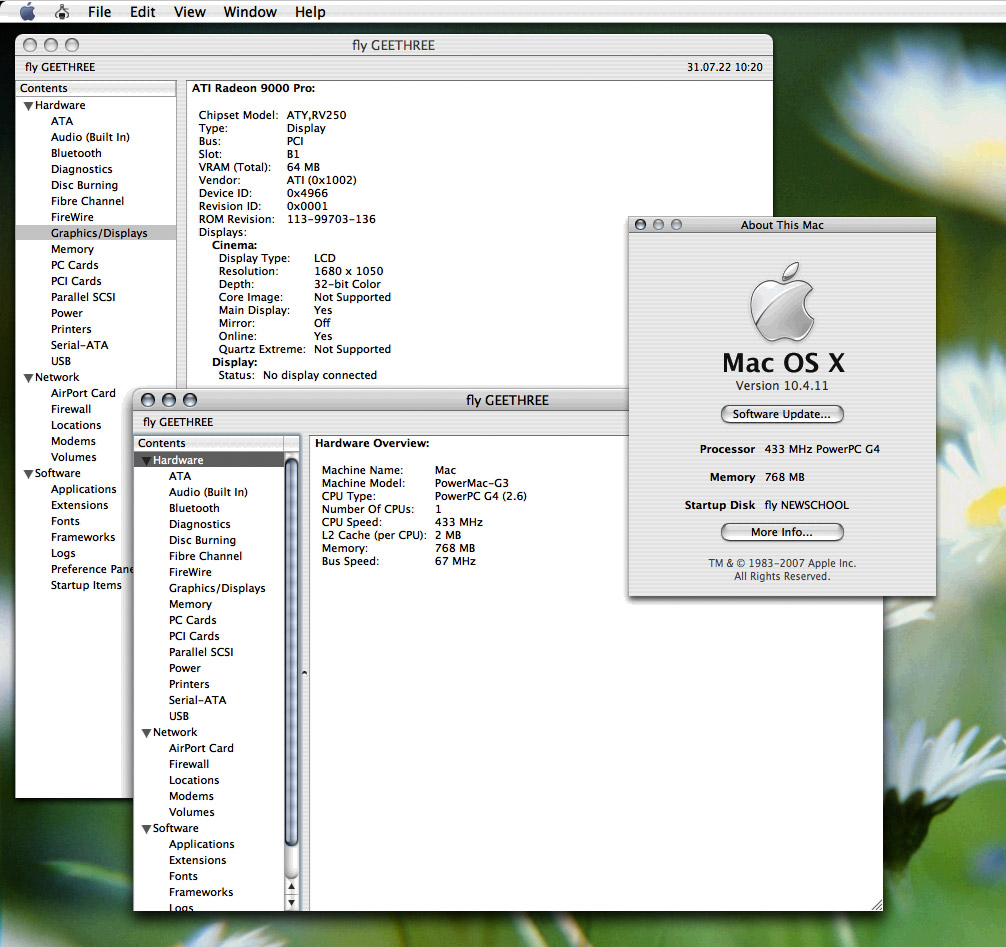
Task: Select Fonts in the front window
Action: click(183, 876)
